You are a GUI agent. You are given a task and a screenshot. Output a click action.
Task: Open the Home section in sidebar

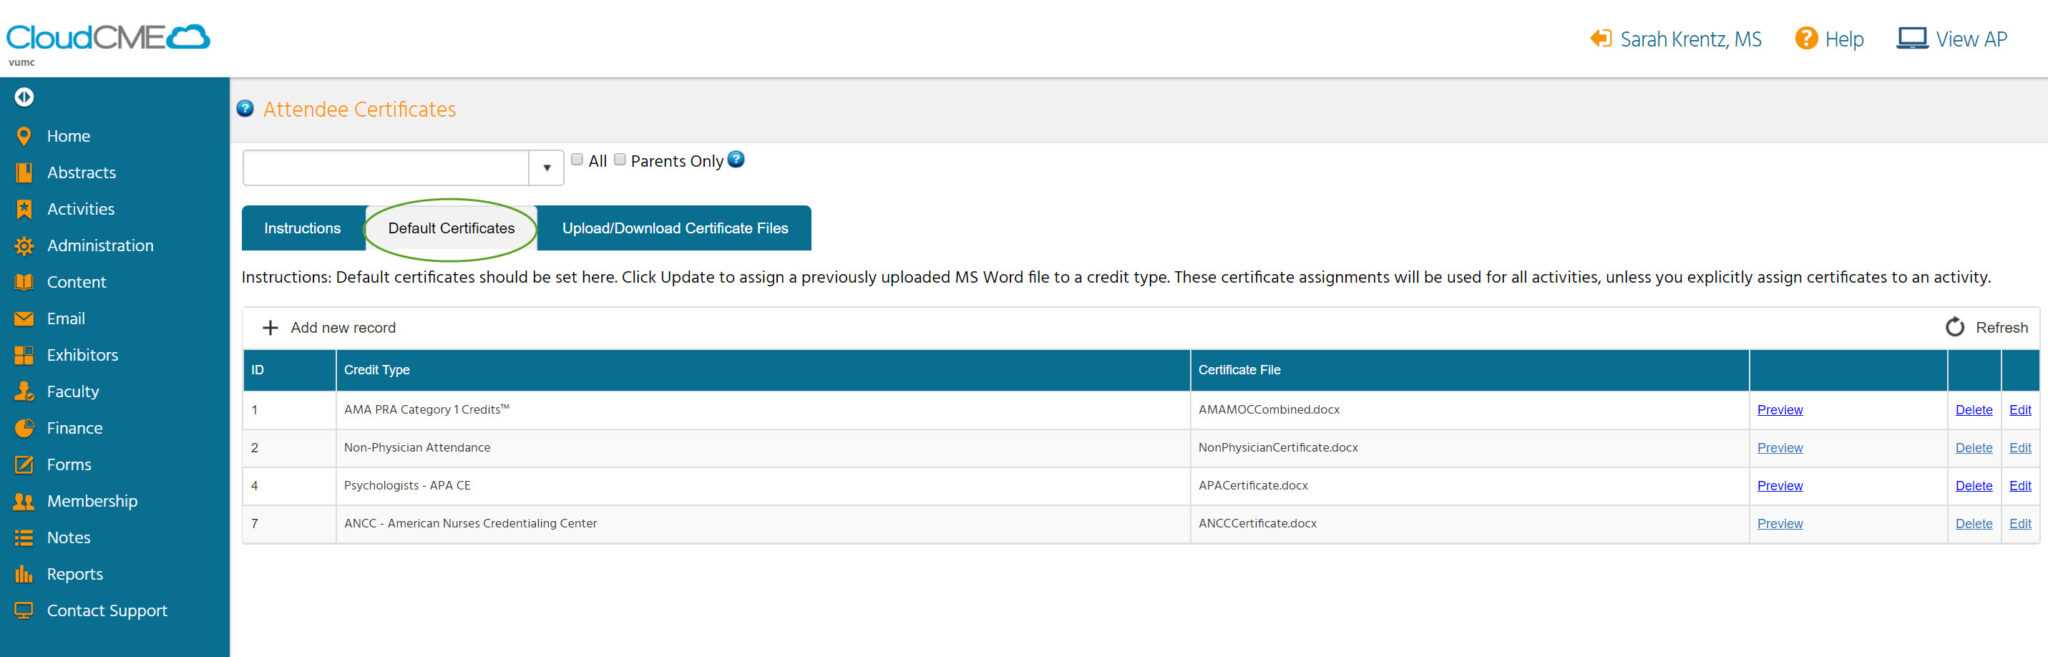[x=68, y=135]
